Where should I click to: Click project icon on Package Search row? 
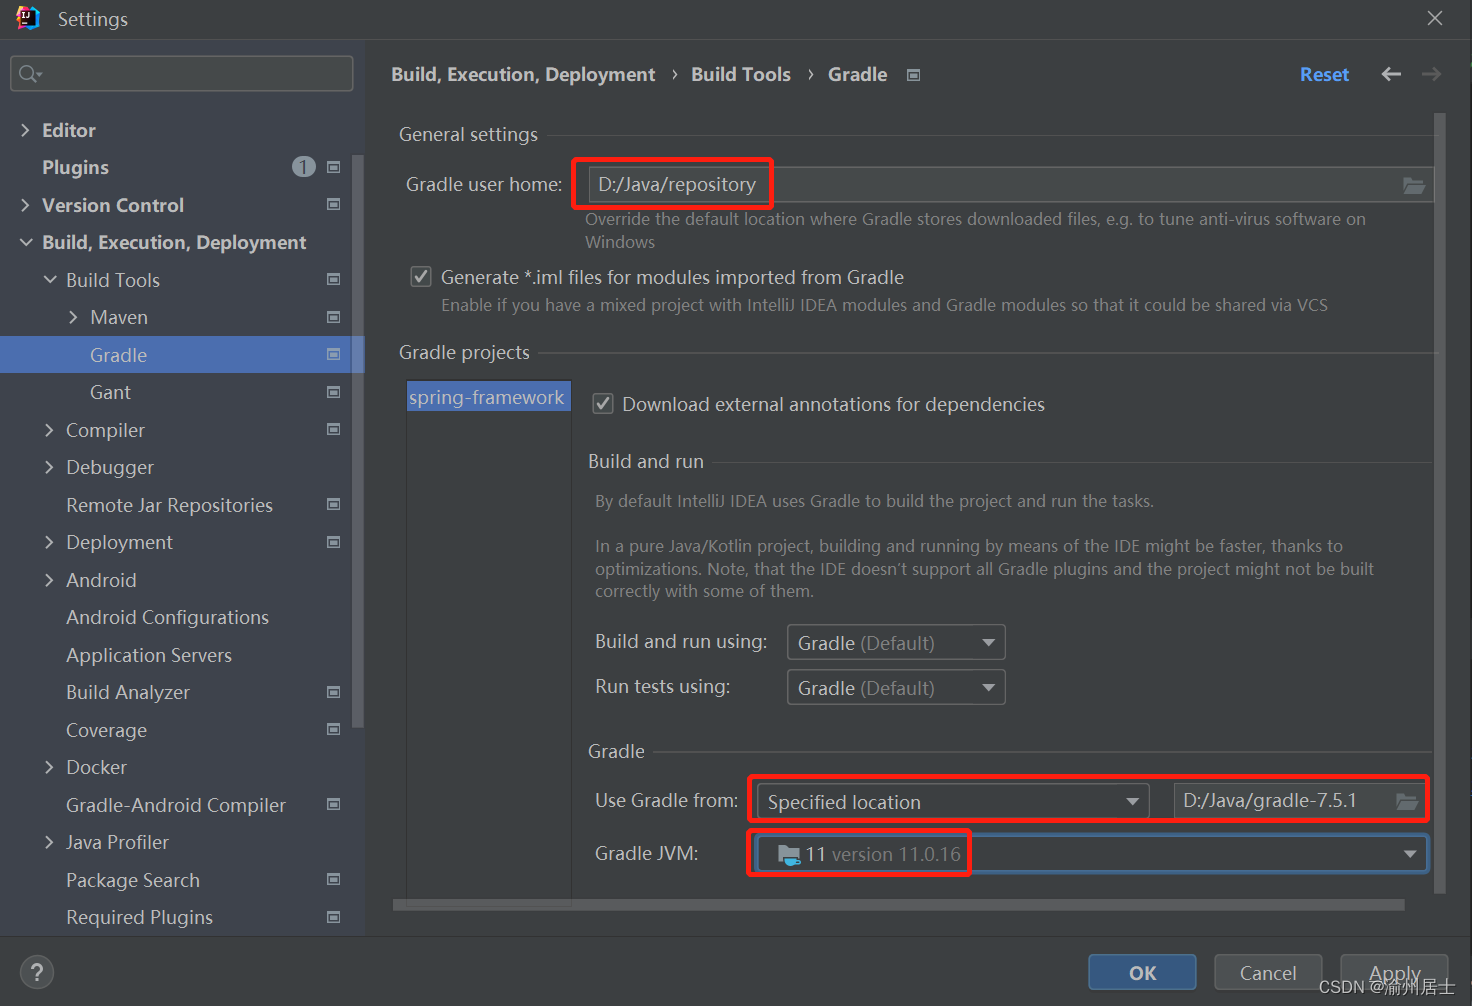334,879
